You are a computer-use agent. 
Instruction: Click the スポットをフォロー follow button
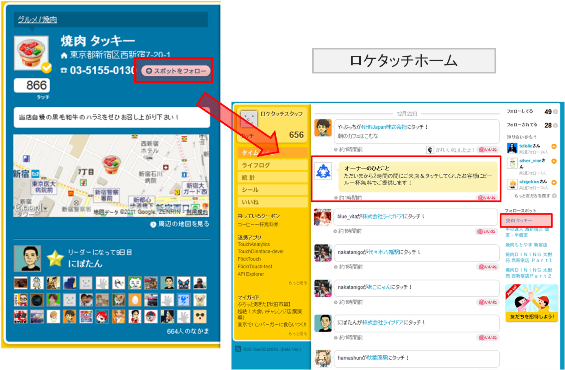175,71
